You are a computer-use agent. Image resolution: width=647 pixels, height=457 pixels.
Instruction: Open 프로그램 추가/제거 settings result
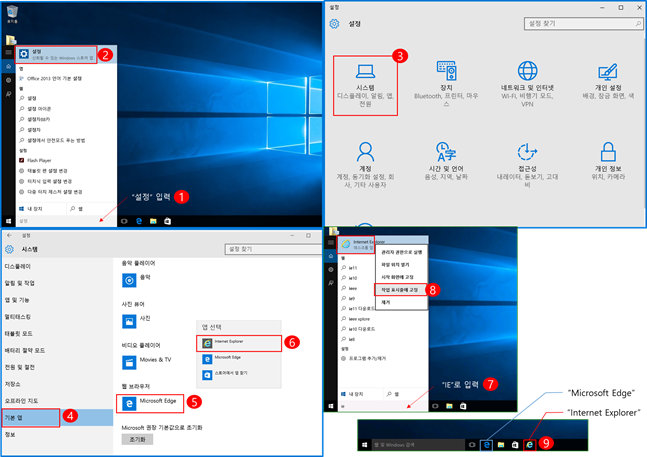tap(363, 358)
